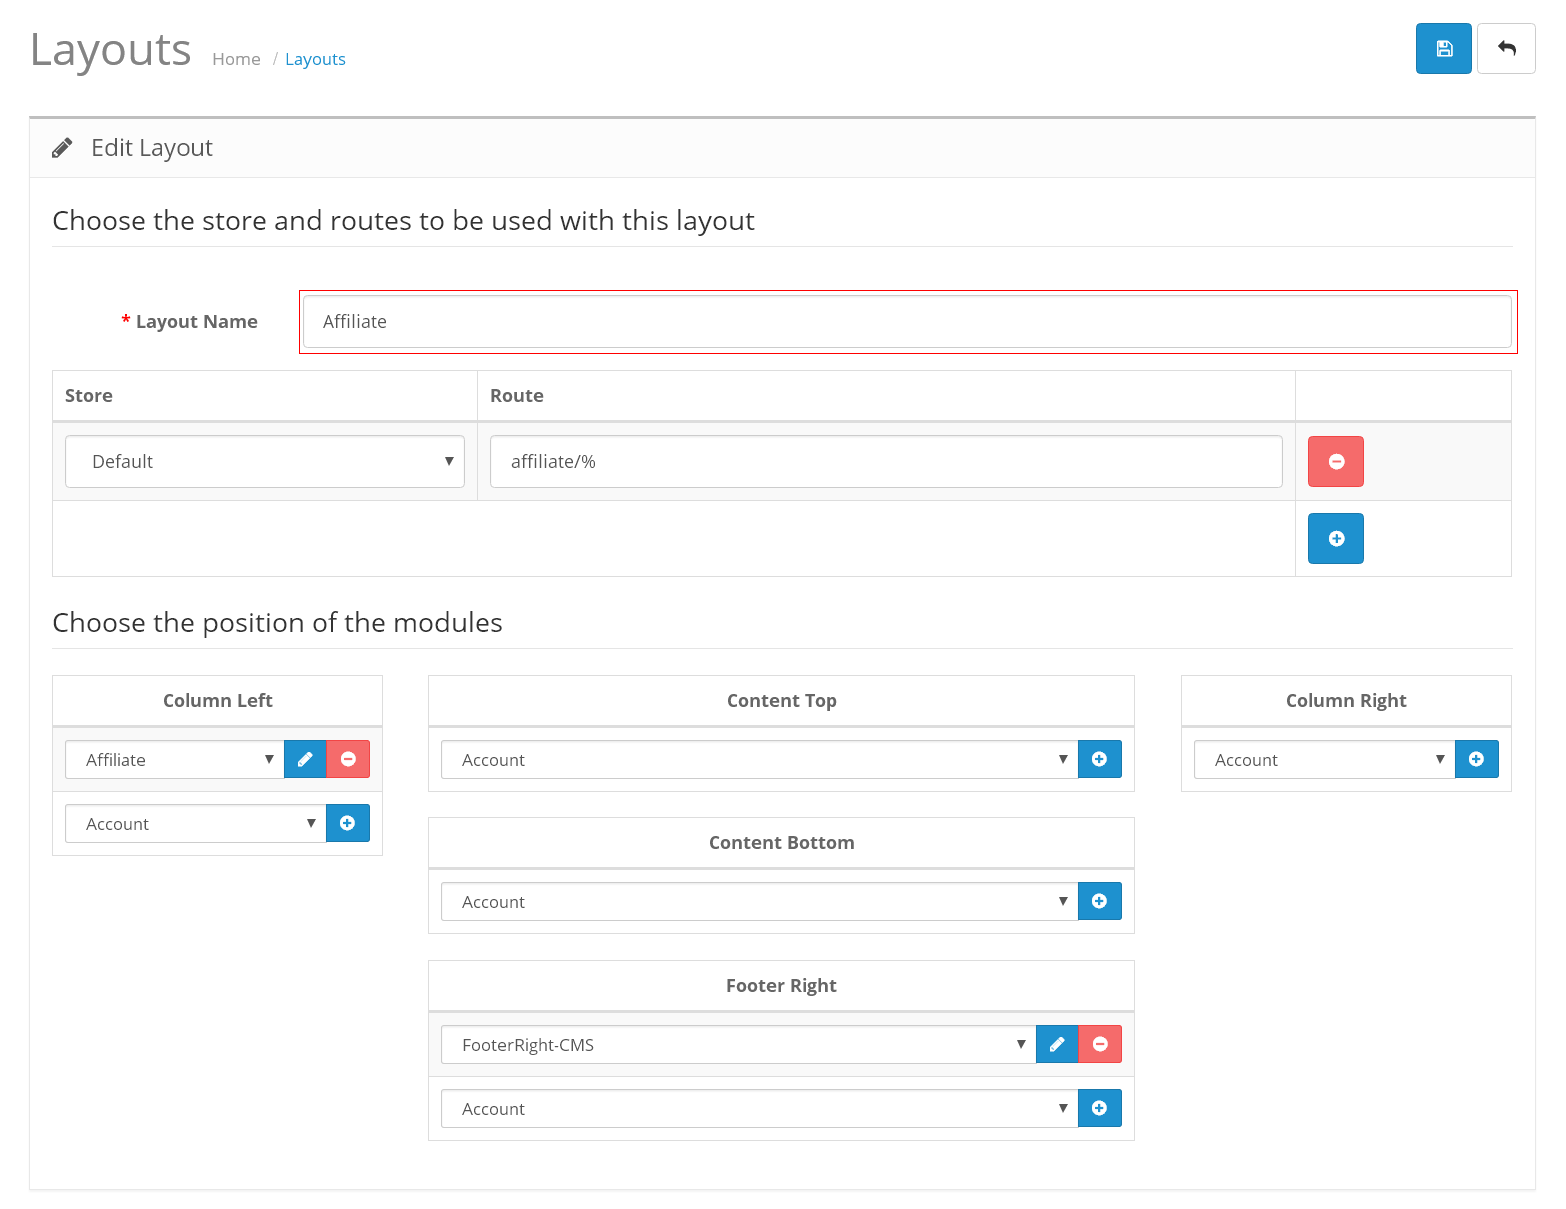Remove Affiliate module from Column Left
This screenshot has width=1566, height=1209.
pos(348,760)
